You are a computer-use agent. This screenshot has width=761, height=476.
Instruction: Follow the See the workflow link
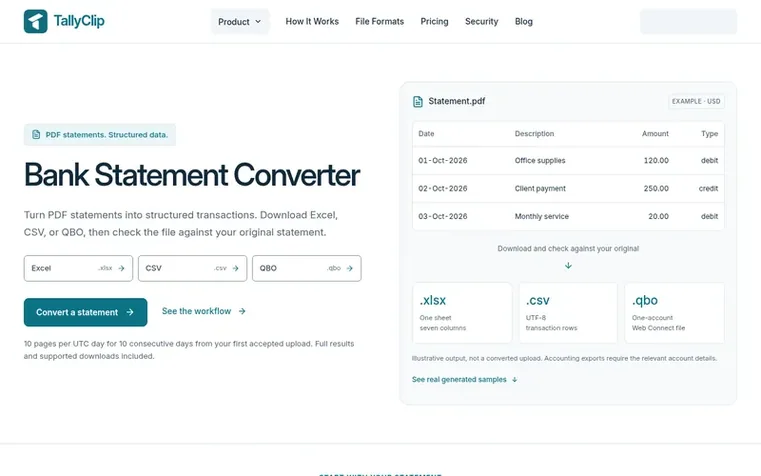click(x=204, y=311)
